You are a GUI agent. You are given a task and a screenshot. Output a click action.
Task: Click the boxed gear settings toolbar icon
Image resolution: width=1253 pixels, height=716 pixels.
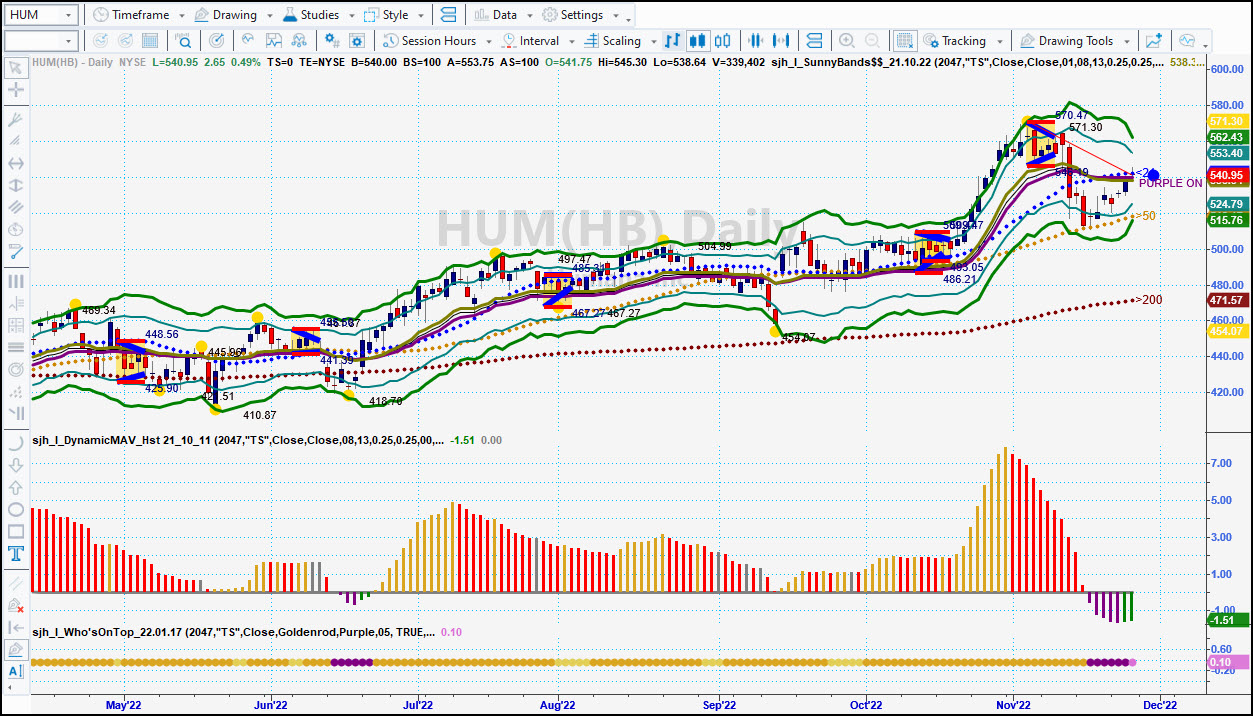click(357, 41)
